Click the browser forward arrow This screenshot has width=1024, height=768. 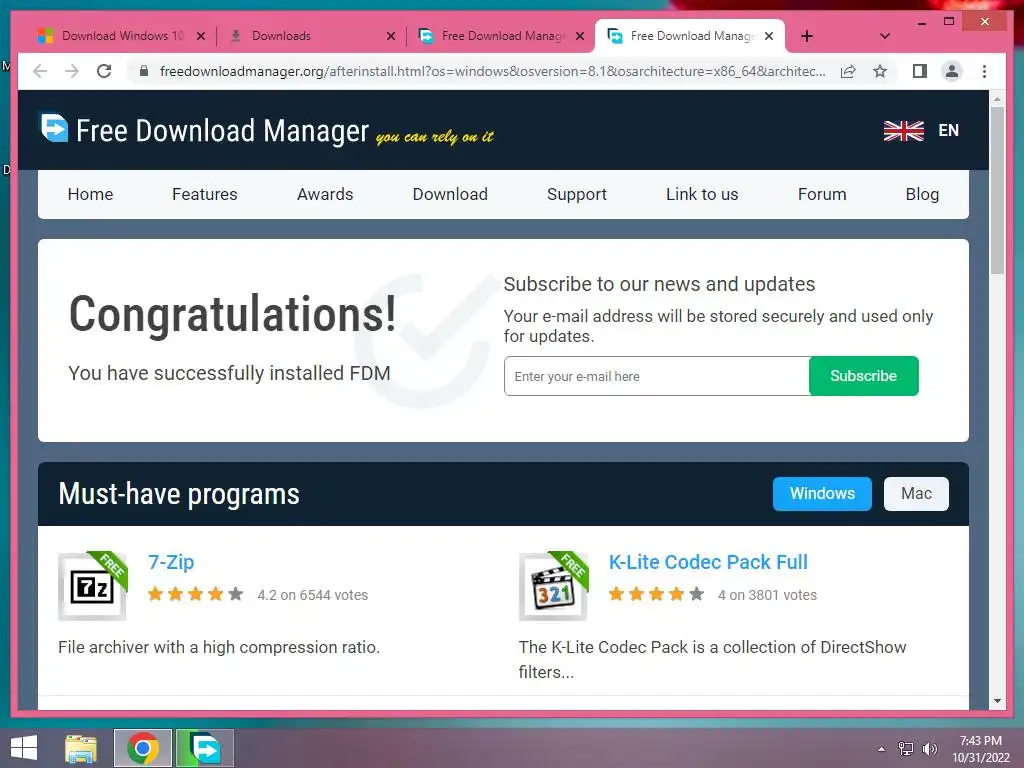[x=72, y=71]
